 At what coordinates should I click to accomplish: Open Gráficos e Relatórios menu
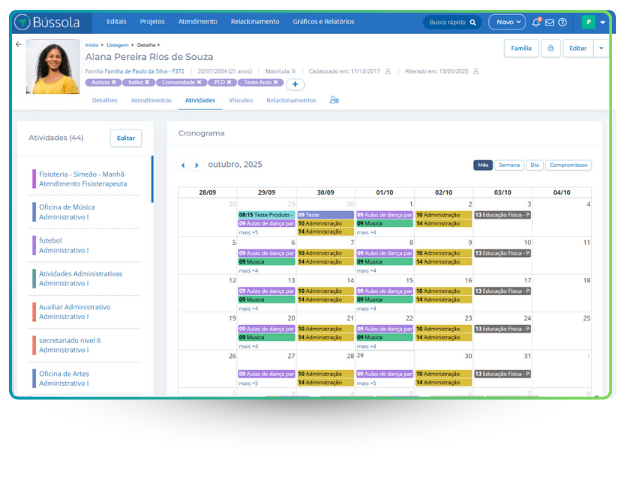323,22
